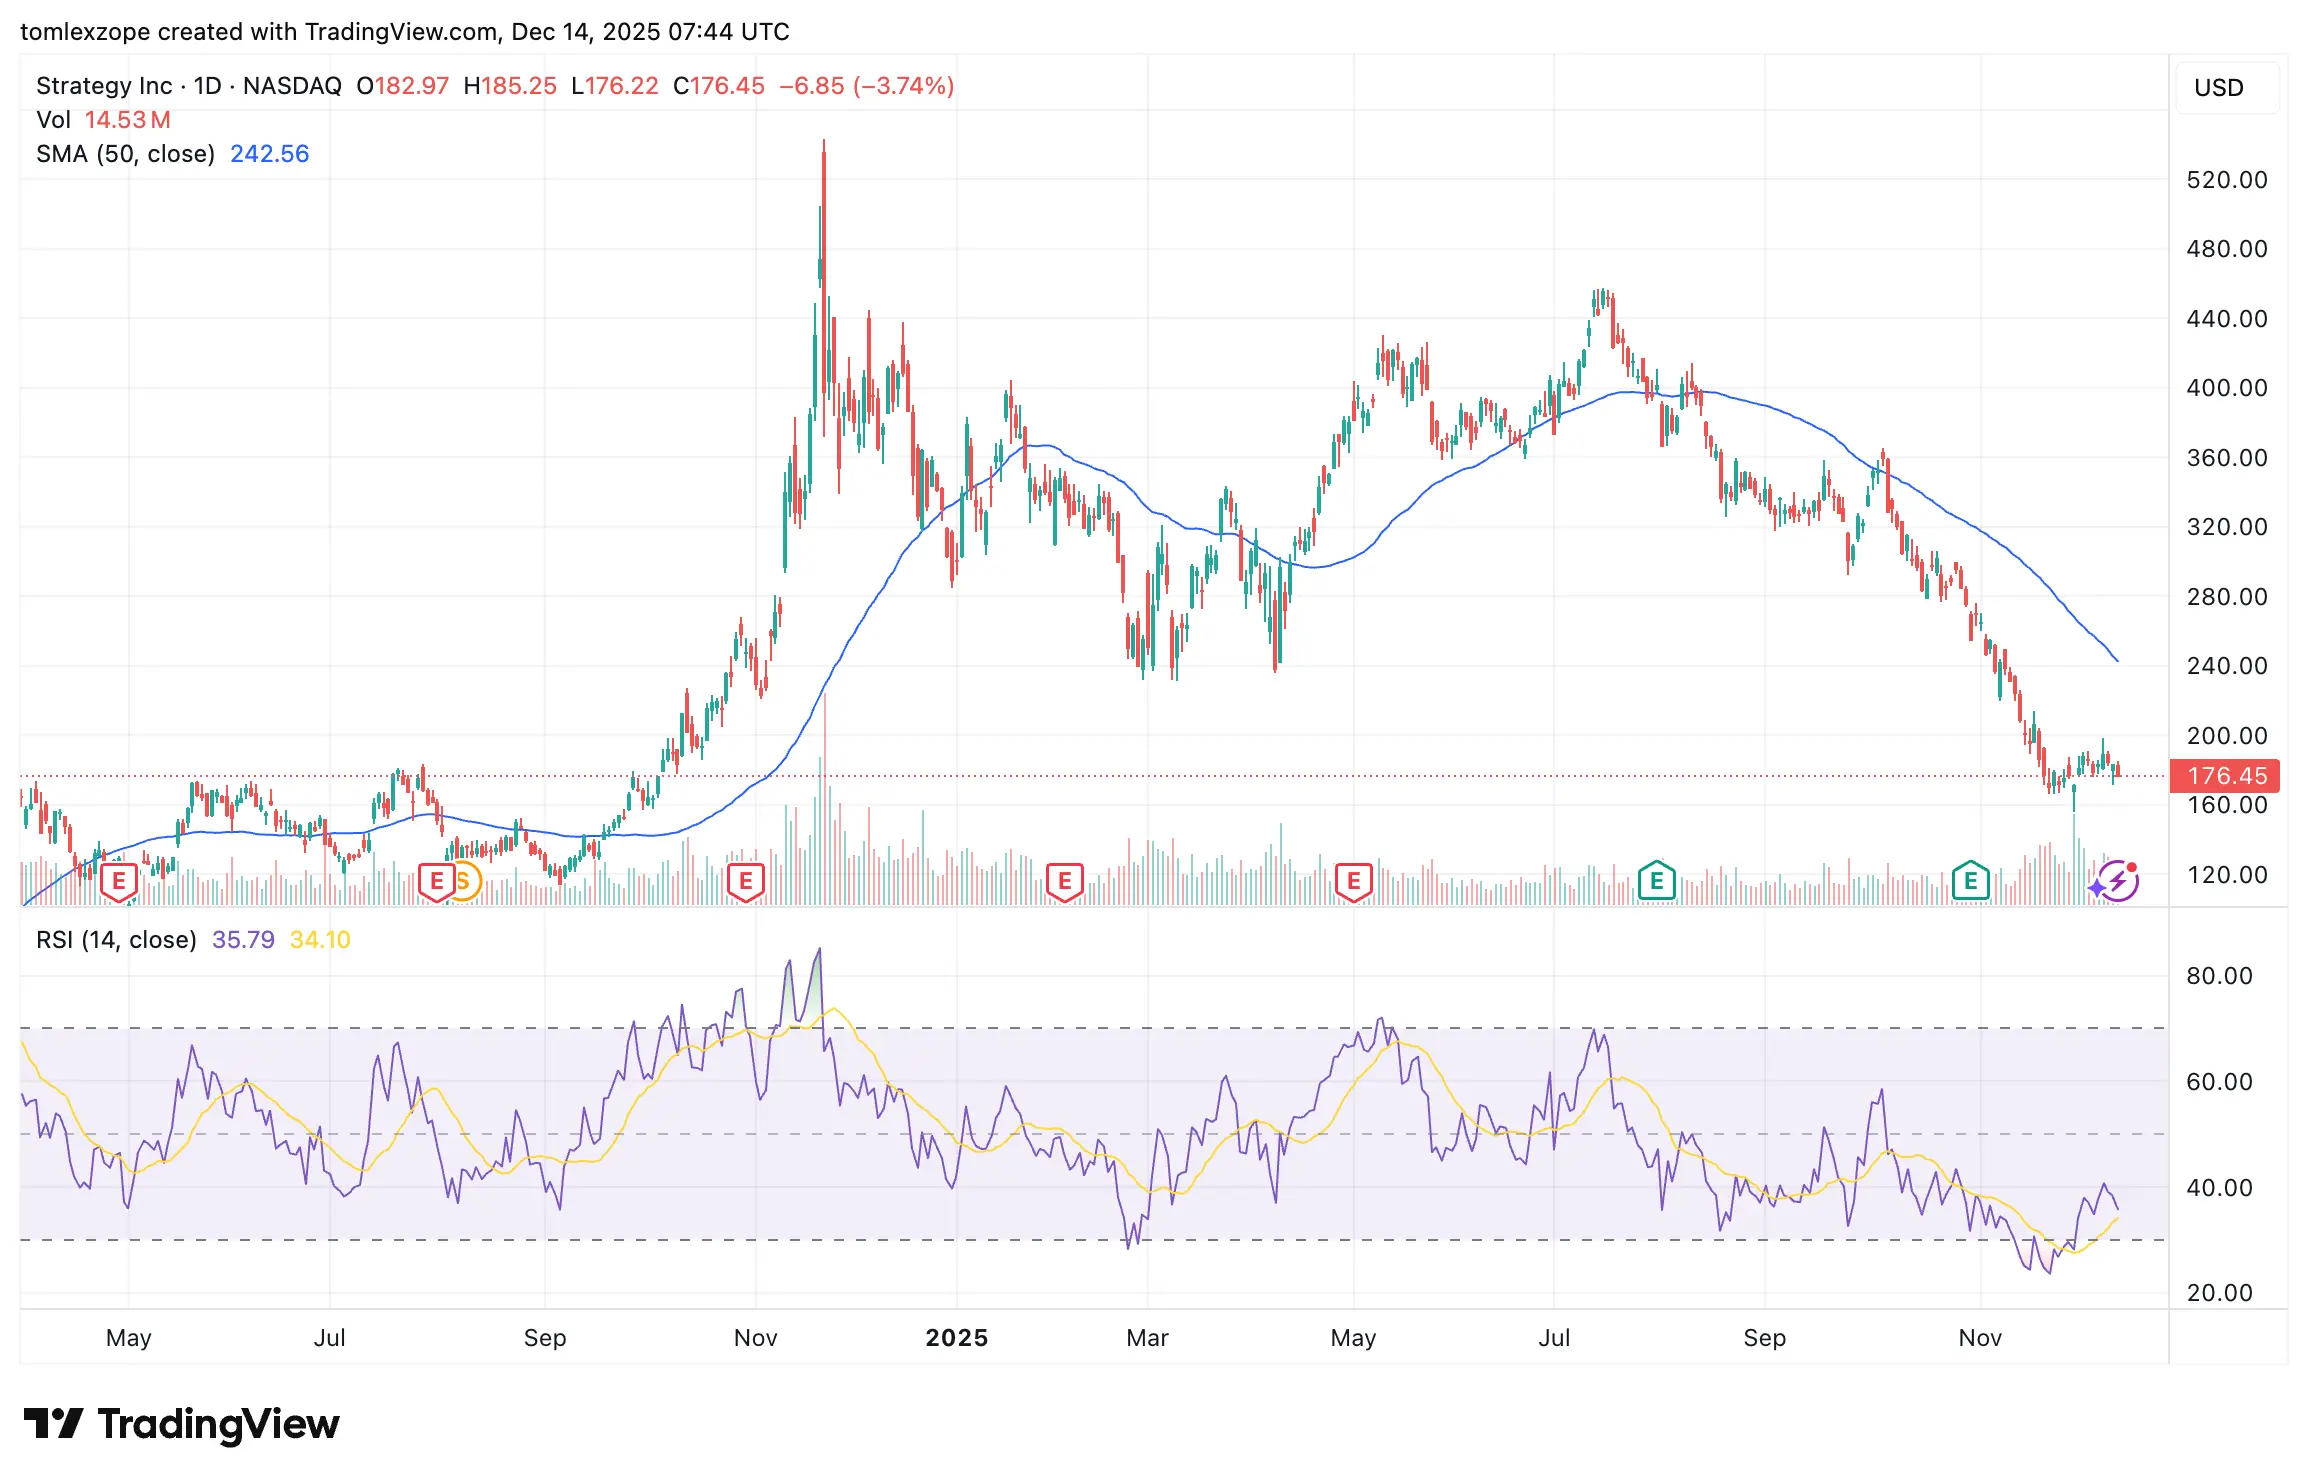Click the leftmost red earnings marker
Viewport: 2308px width, 1484px height.
(119, 882)
